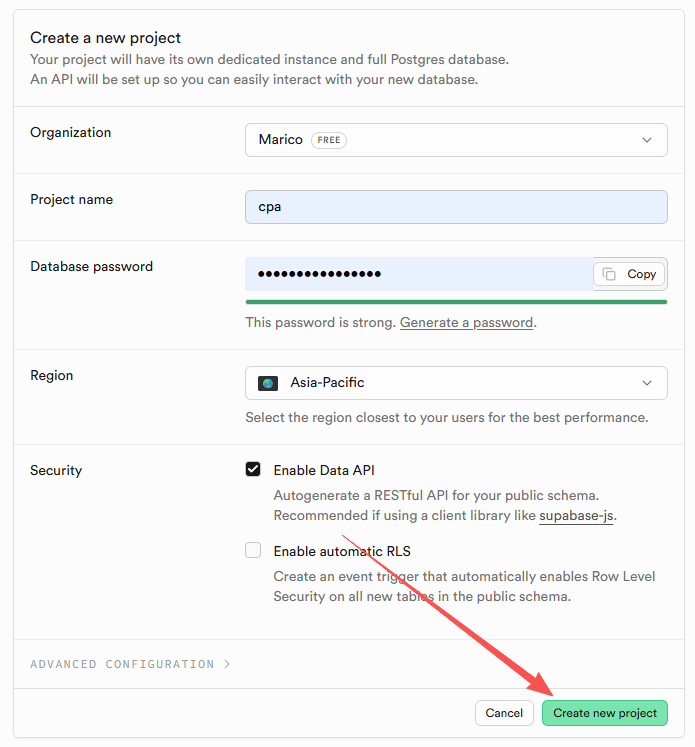Click the Advanced Configuration arrow icon
695x747 pixels.
[227, 664]
